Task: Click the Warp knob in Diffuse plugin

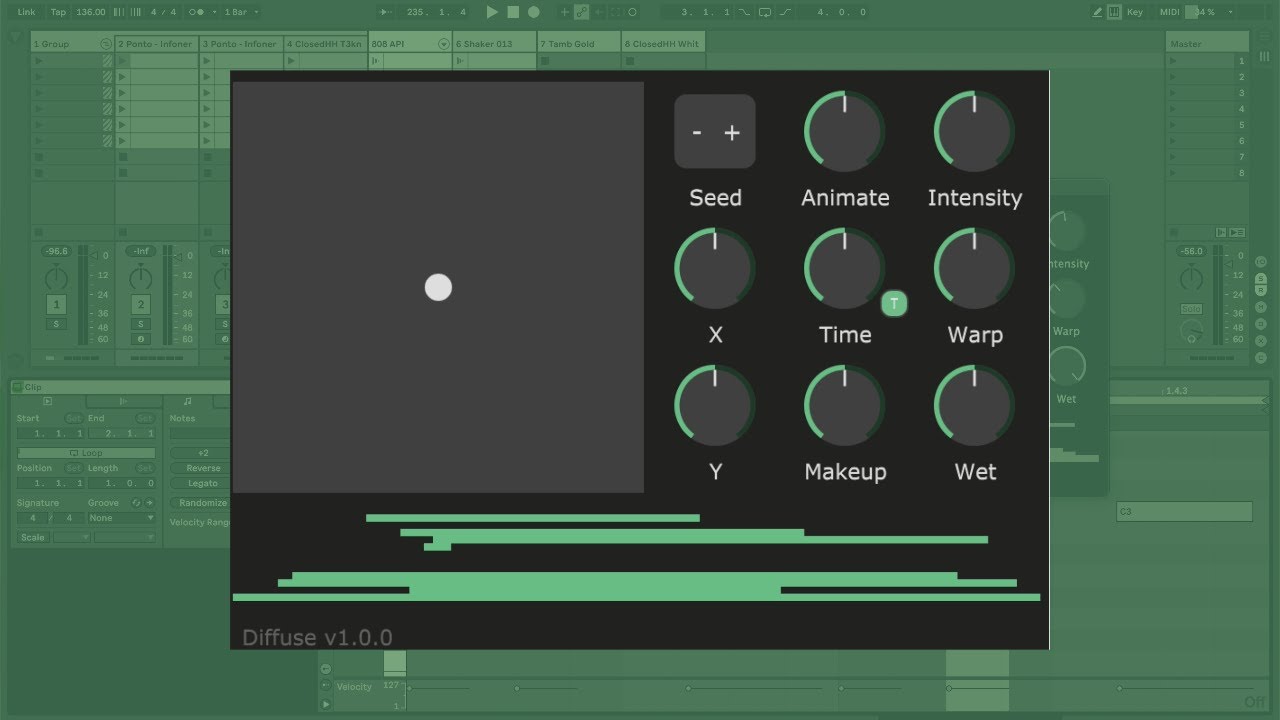Action: (x=975, y=268)
